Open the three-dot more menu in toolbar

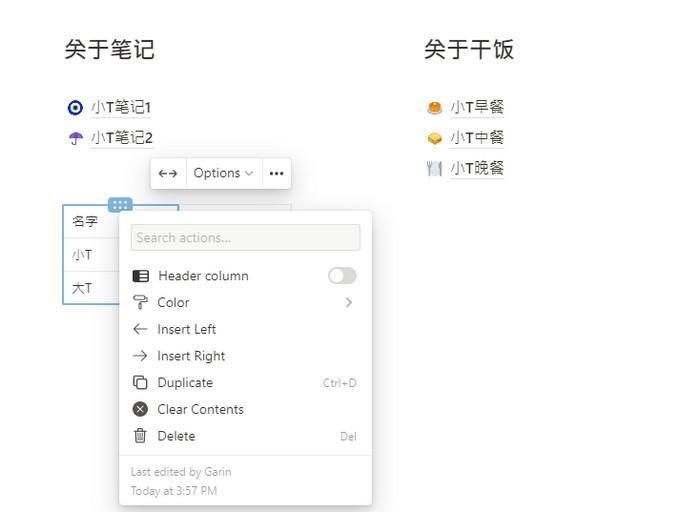pos(277,173)
